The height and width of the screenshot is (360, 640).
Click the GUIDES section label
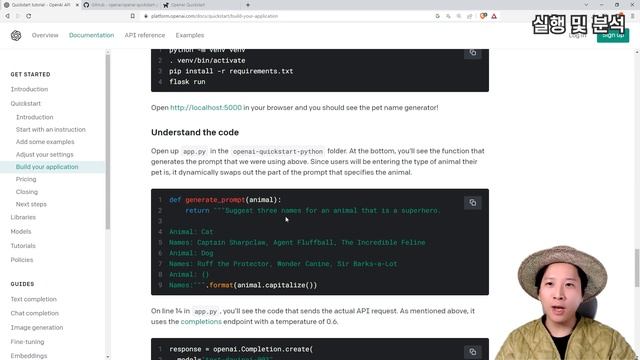[x=22, y=284]
